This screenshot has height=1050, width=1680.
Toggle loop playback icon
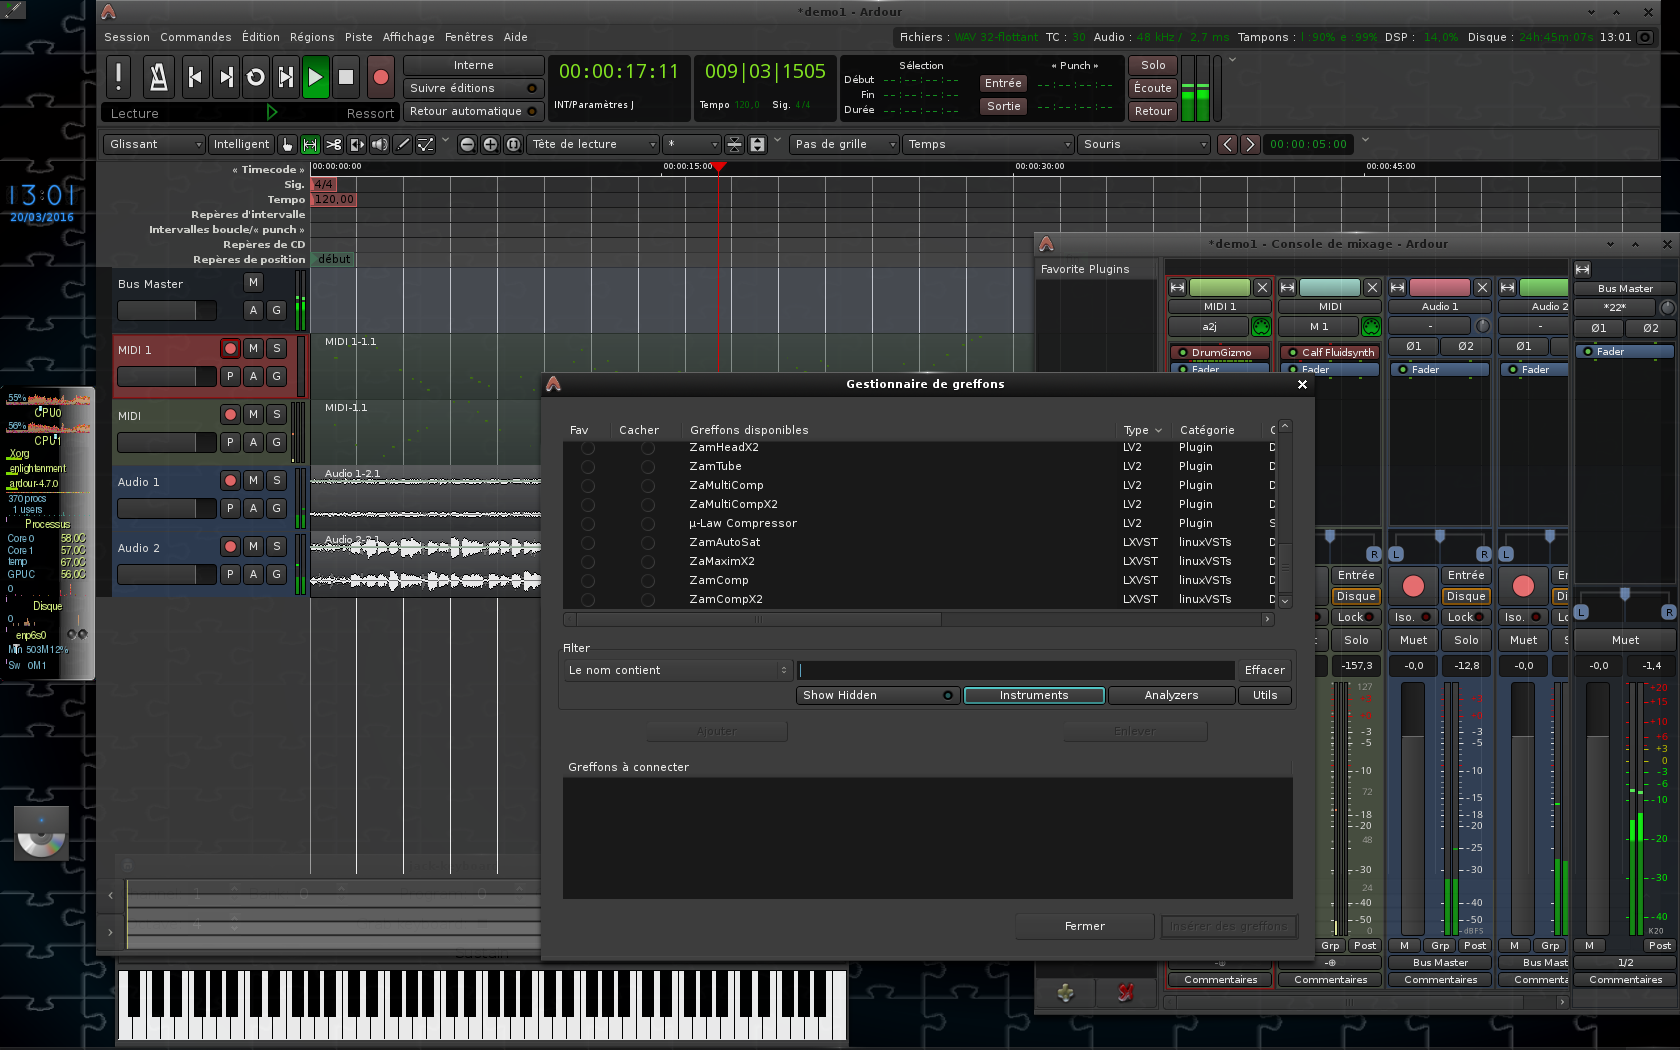click(x=256, y=77)
